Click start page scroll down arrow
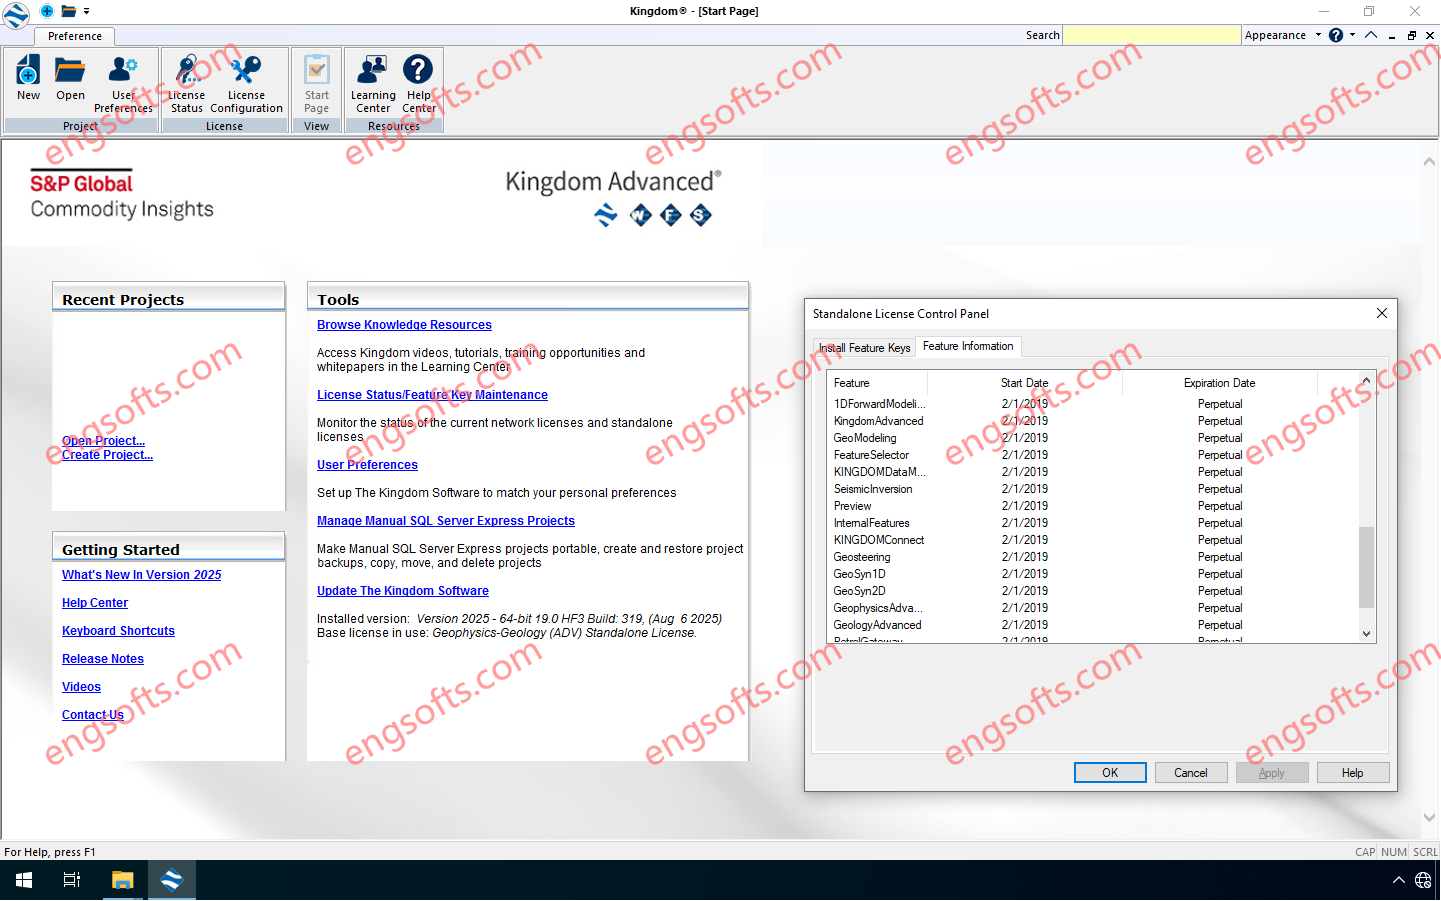This screenshot has width=1441, height=901. (1429, 817)
